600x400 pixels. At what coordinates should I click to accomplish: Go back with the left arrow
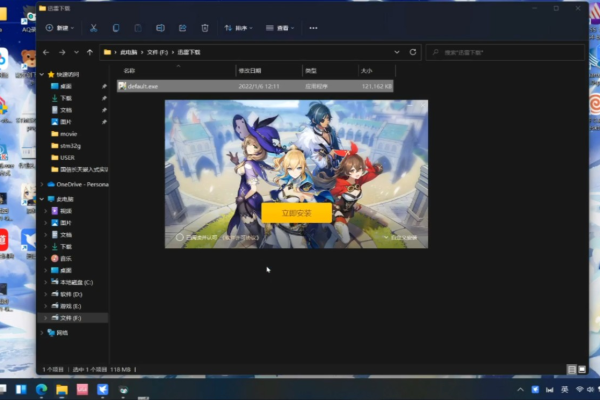(46, 52)
